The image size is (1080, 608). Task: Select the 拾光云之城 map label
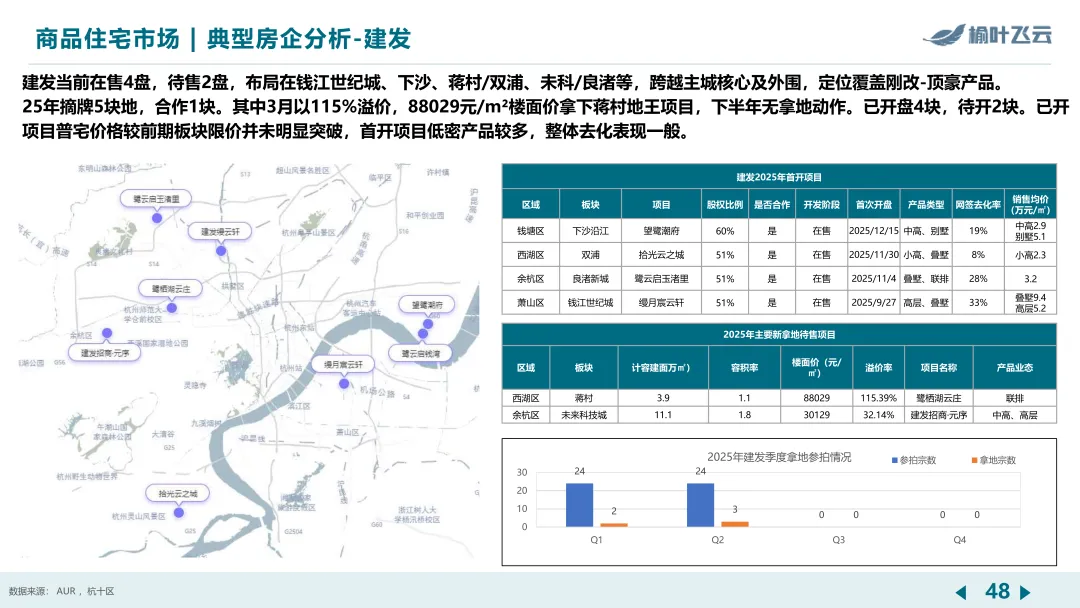(x=178, y=494)
